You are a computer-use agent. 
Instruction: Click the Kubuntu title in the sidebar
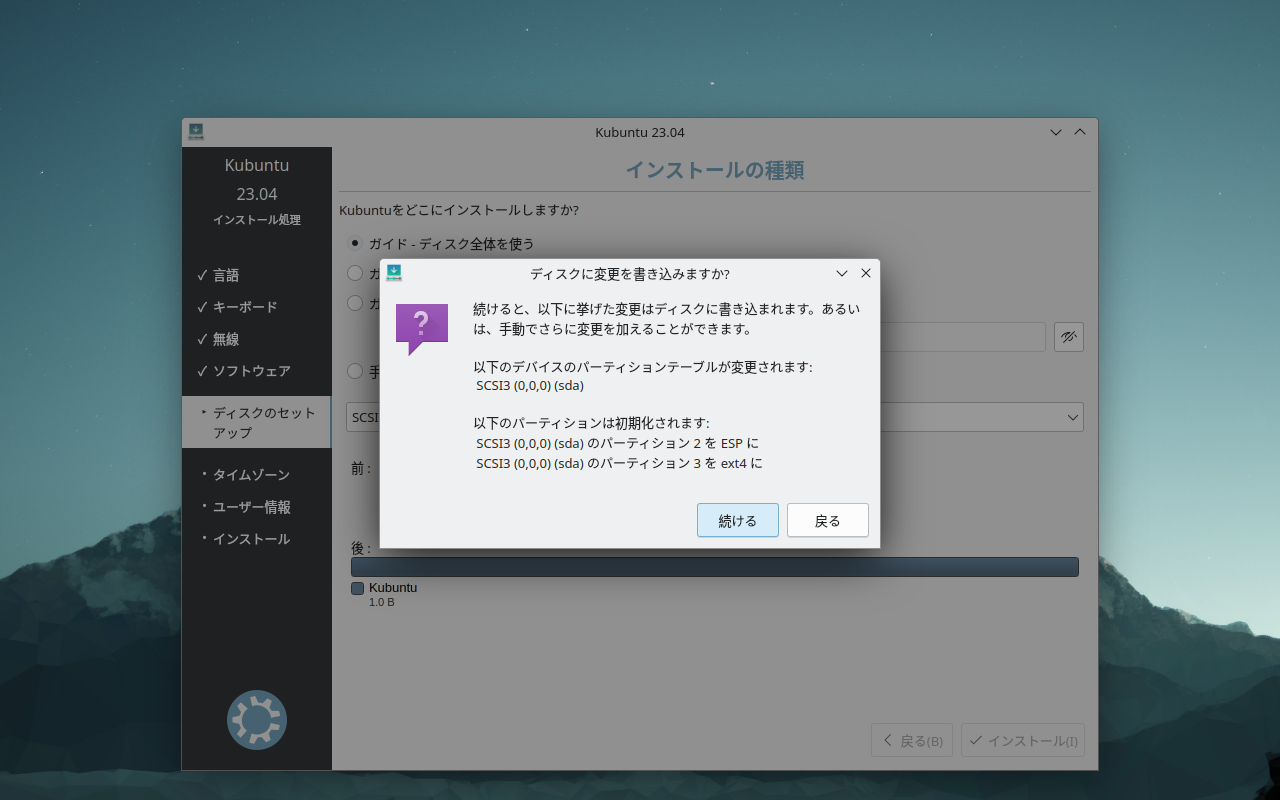point(257,165)
